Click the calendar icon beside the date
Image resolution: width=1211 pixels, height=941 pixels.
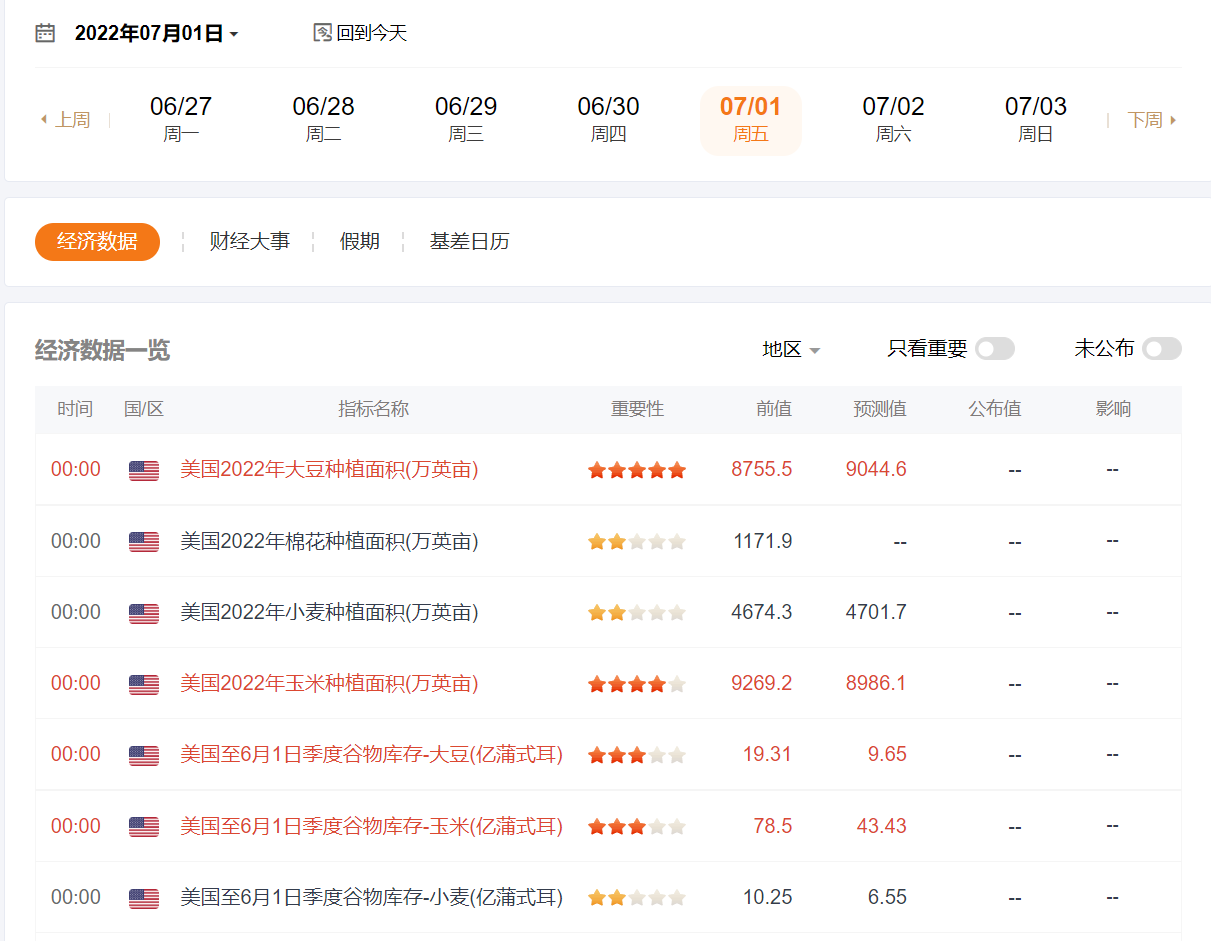[45, 33]
